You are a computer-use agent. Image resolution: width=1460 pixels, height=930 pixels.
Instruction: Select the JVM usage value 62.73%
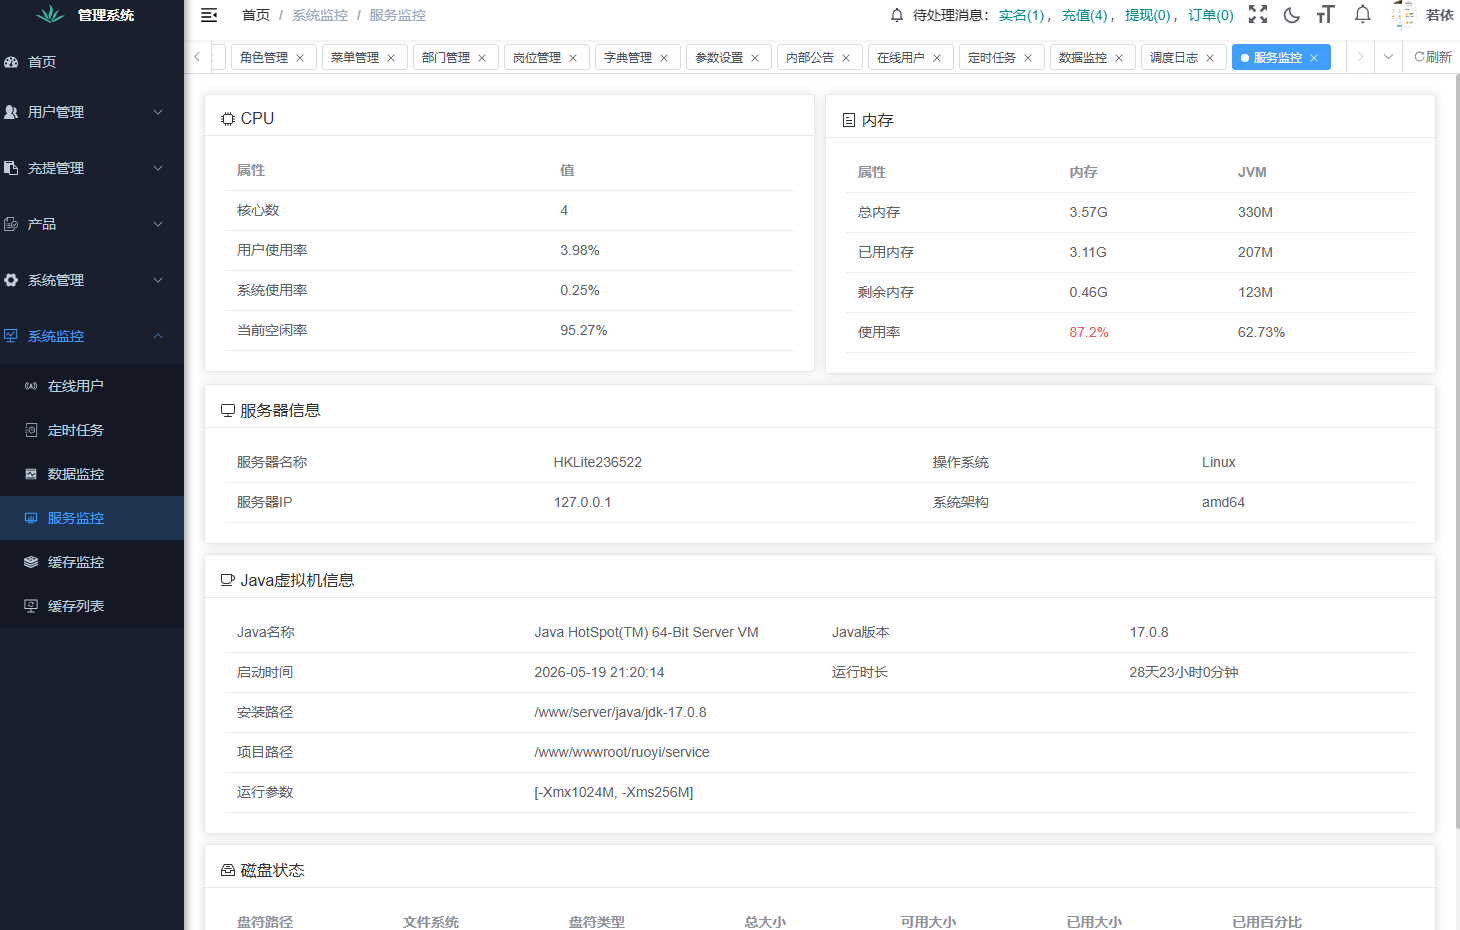pyautogui.click(x=1261, y=332)
